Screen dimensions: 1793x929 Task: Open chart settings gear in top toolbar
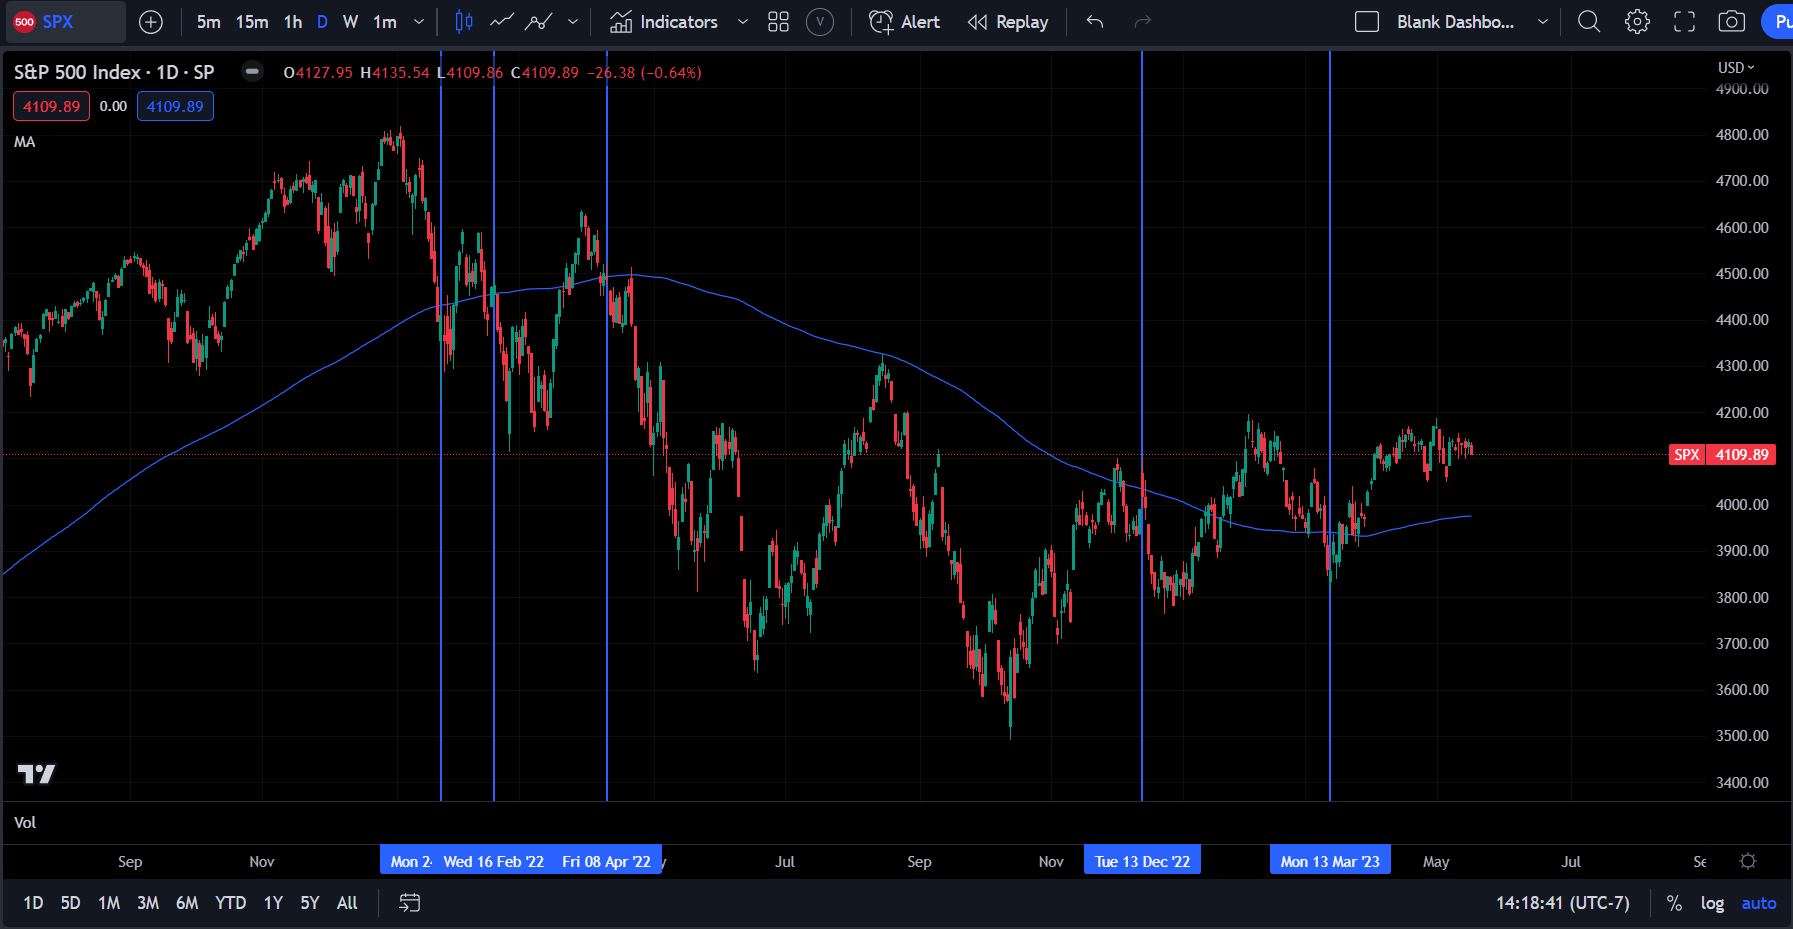1637,22
